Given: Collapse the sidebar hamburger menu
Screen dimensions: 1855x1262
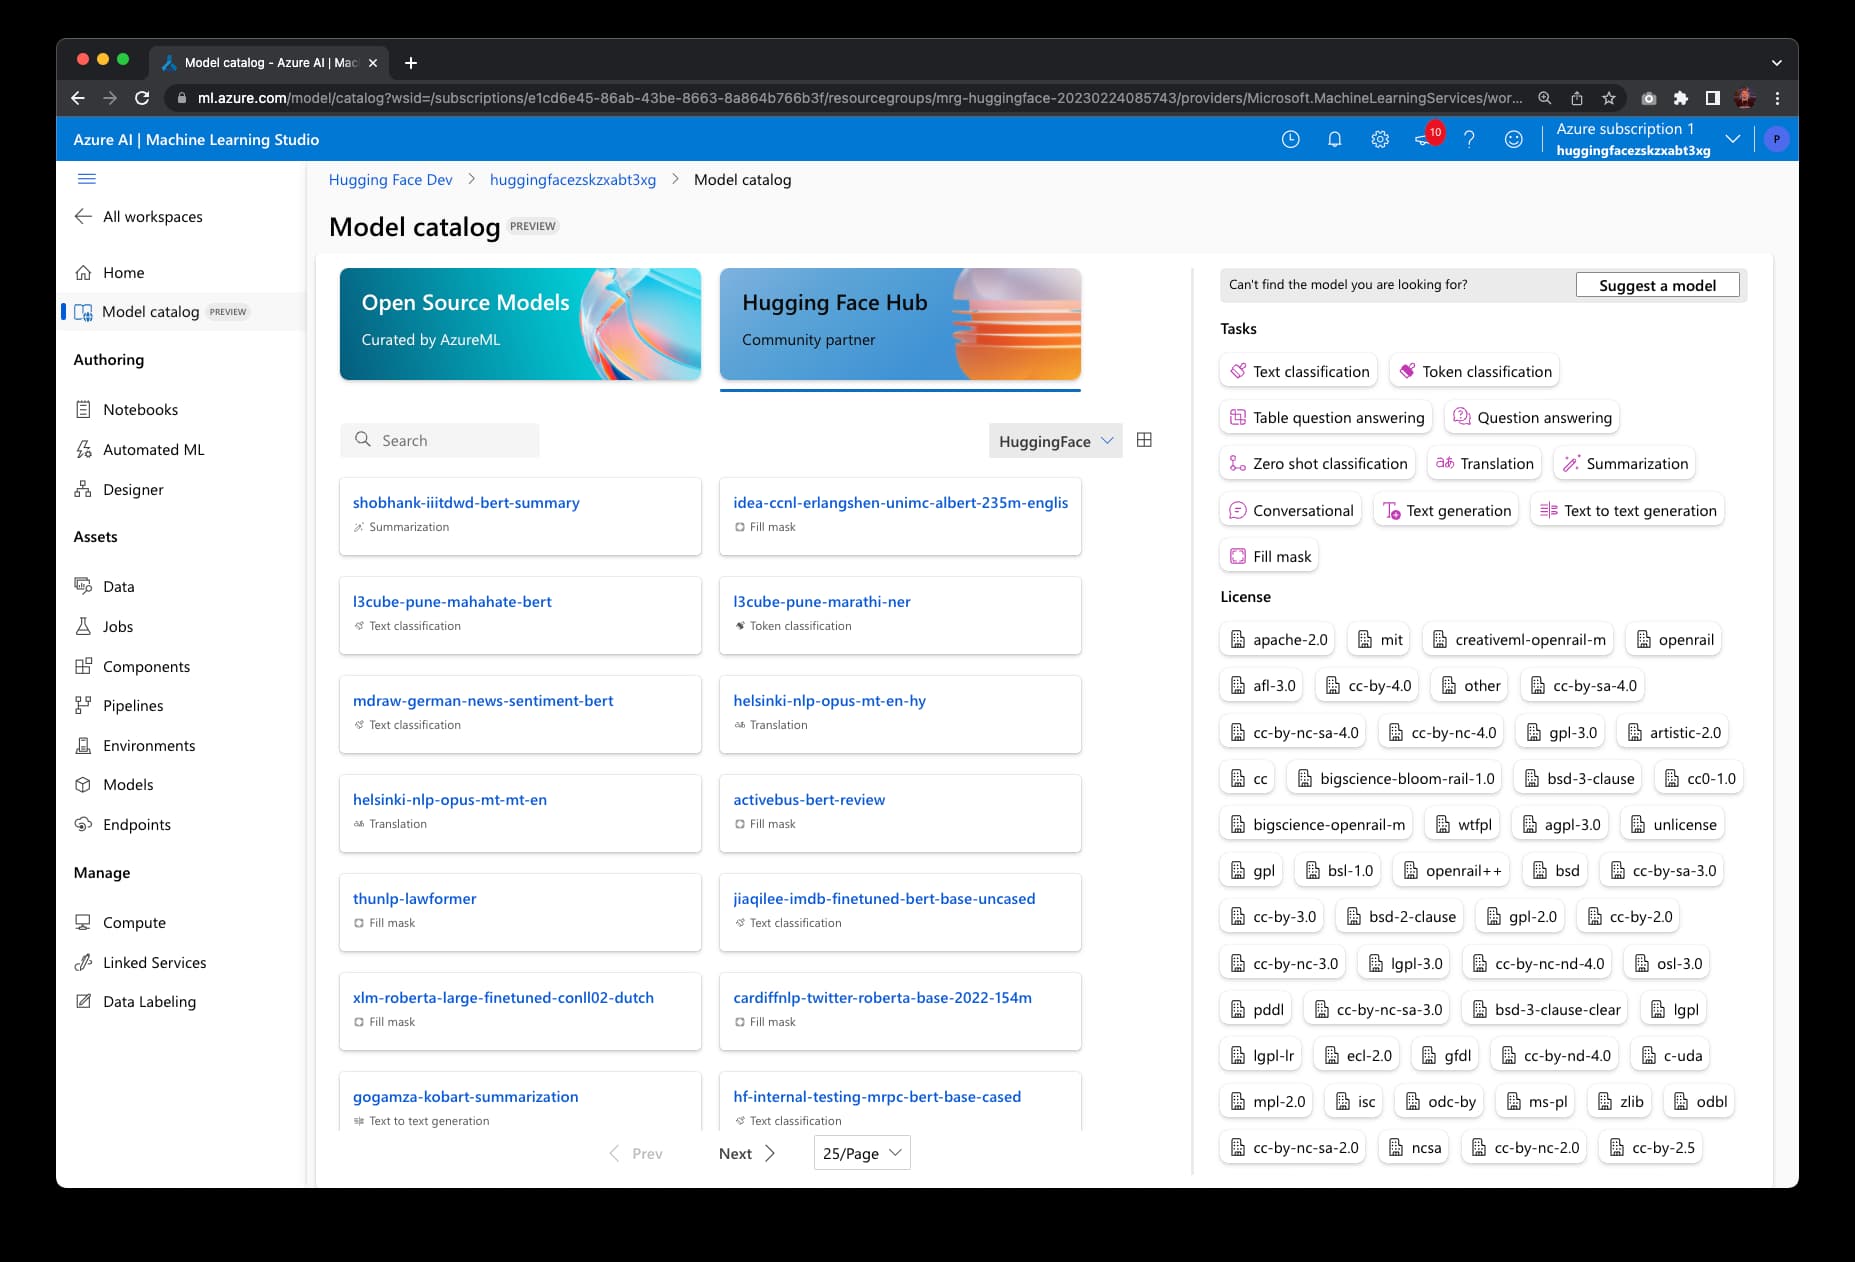Looking at the screenshot, I should pos(87,179).
